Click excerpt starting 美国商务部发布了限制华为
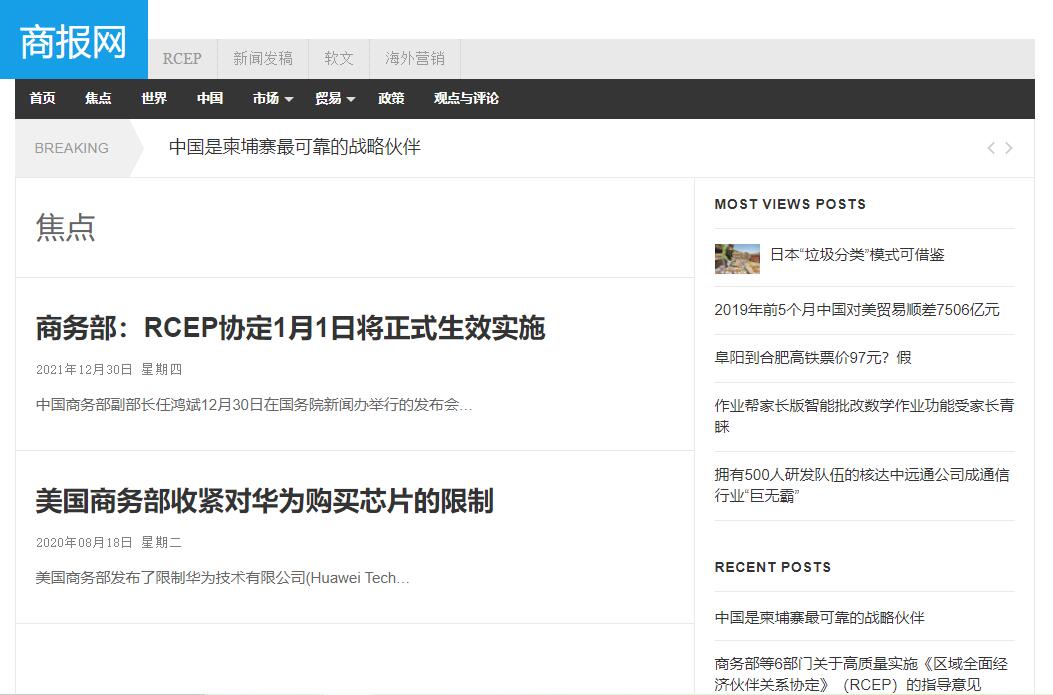The width and height of the screenshot is (1053, 695). click(x=222, y=577)
